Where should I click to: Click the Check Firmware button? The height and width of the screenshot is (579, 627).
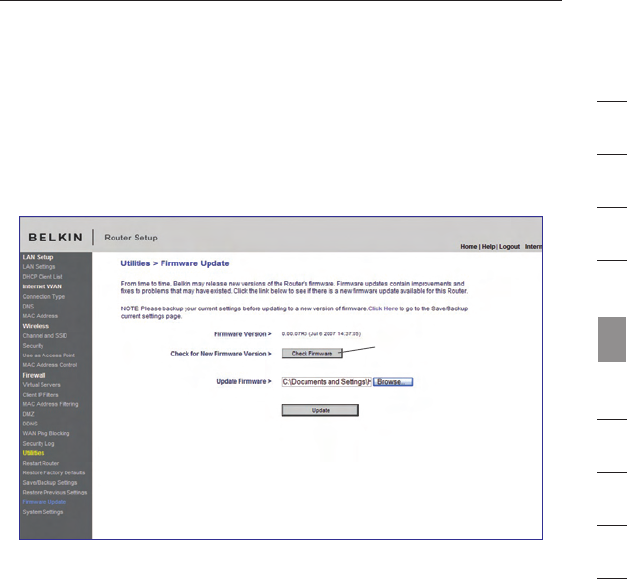click(x=312, y=353)
